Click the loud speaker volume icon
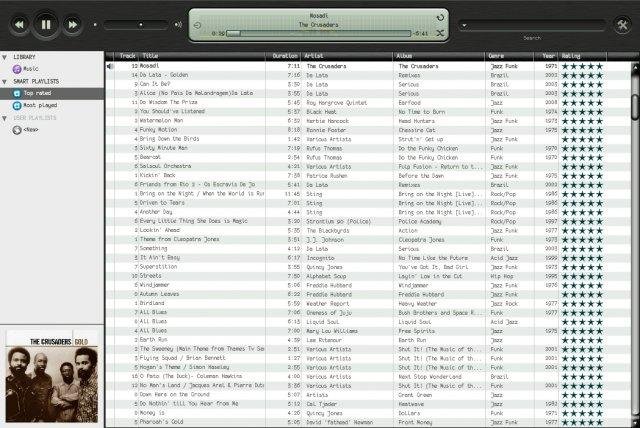This screenshot has width=640, height=428. pyautogui.click(x=177, y=24)
